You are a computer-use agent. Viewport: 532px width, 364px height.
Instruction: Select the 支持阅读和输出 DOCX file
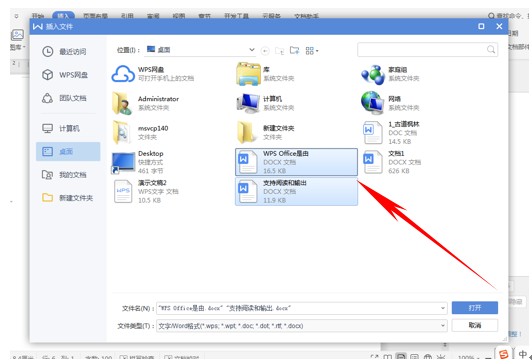tap(296, 191)
